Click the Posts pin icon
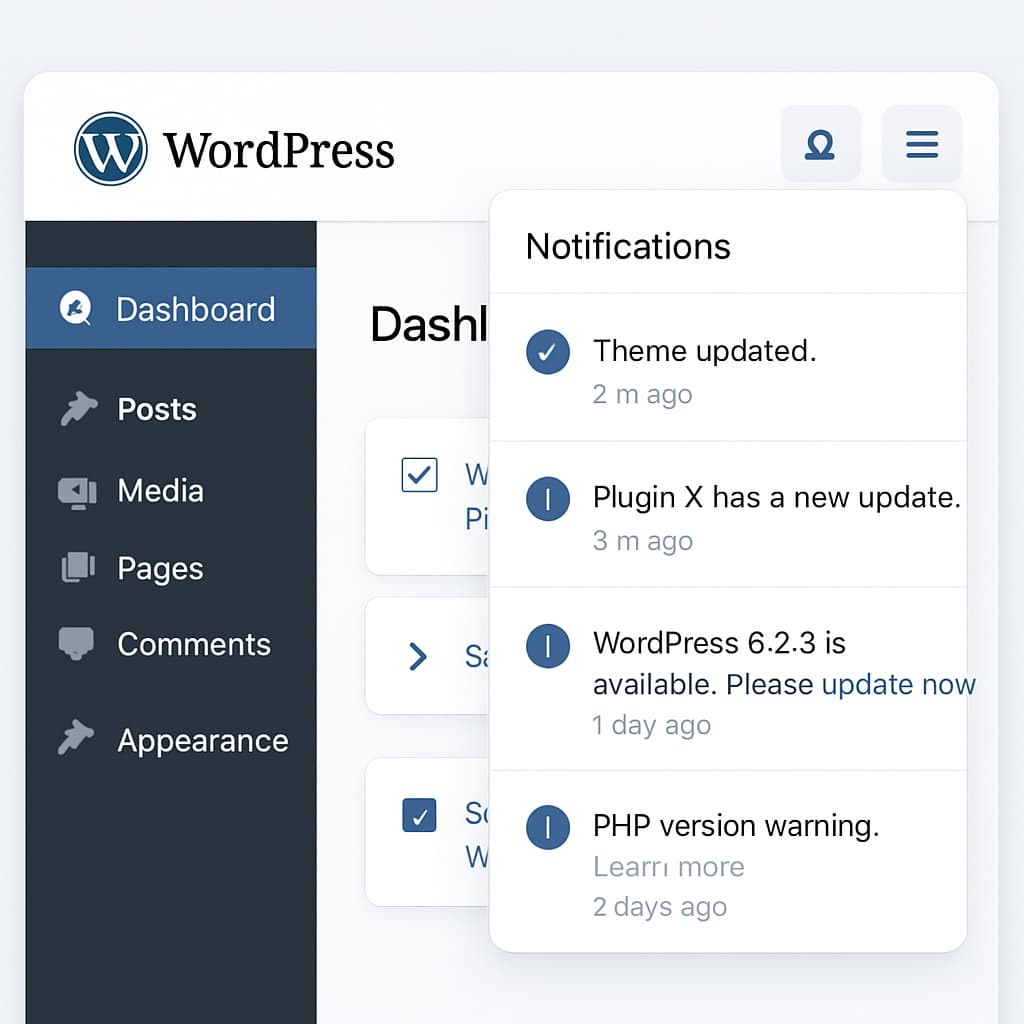 click(78, 409)
